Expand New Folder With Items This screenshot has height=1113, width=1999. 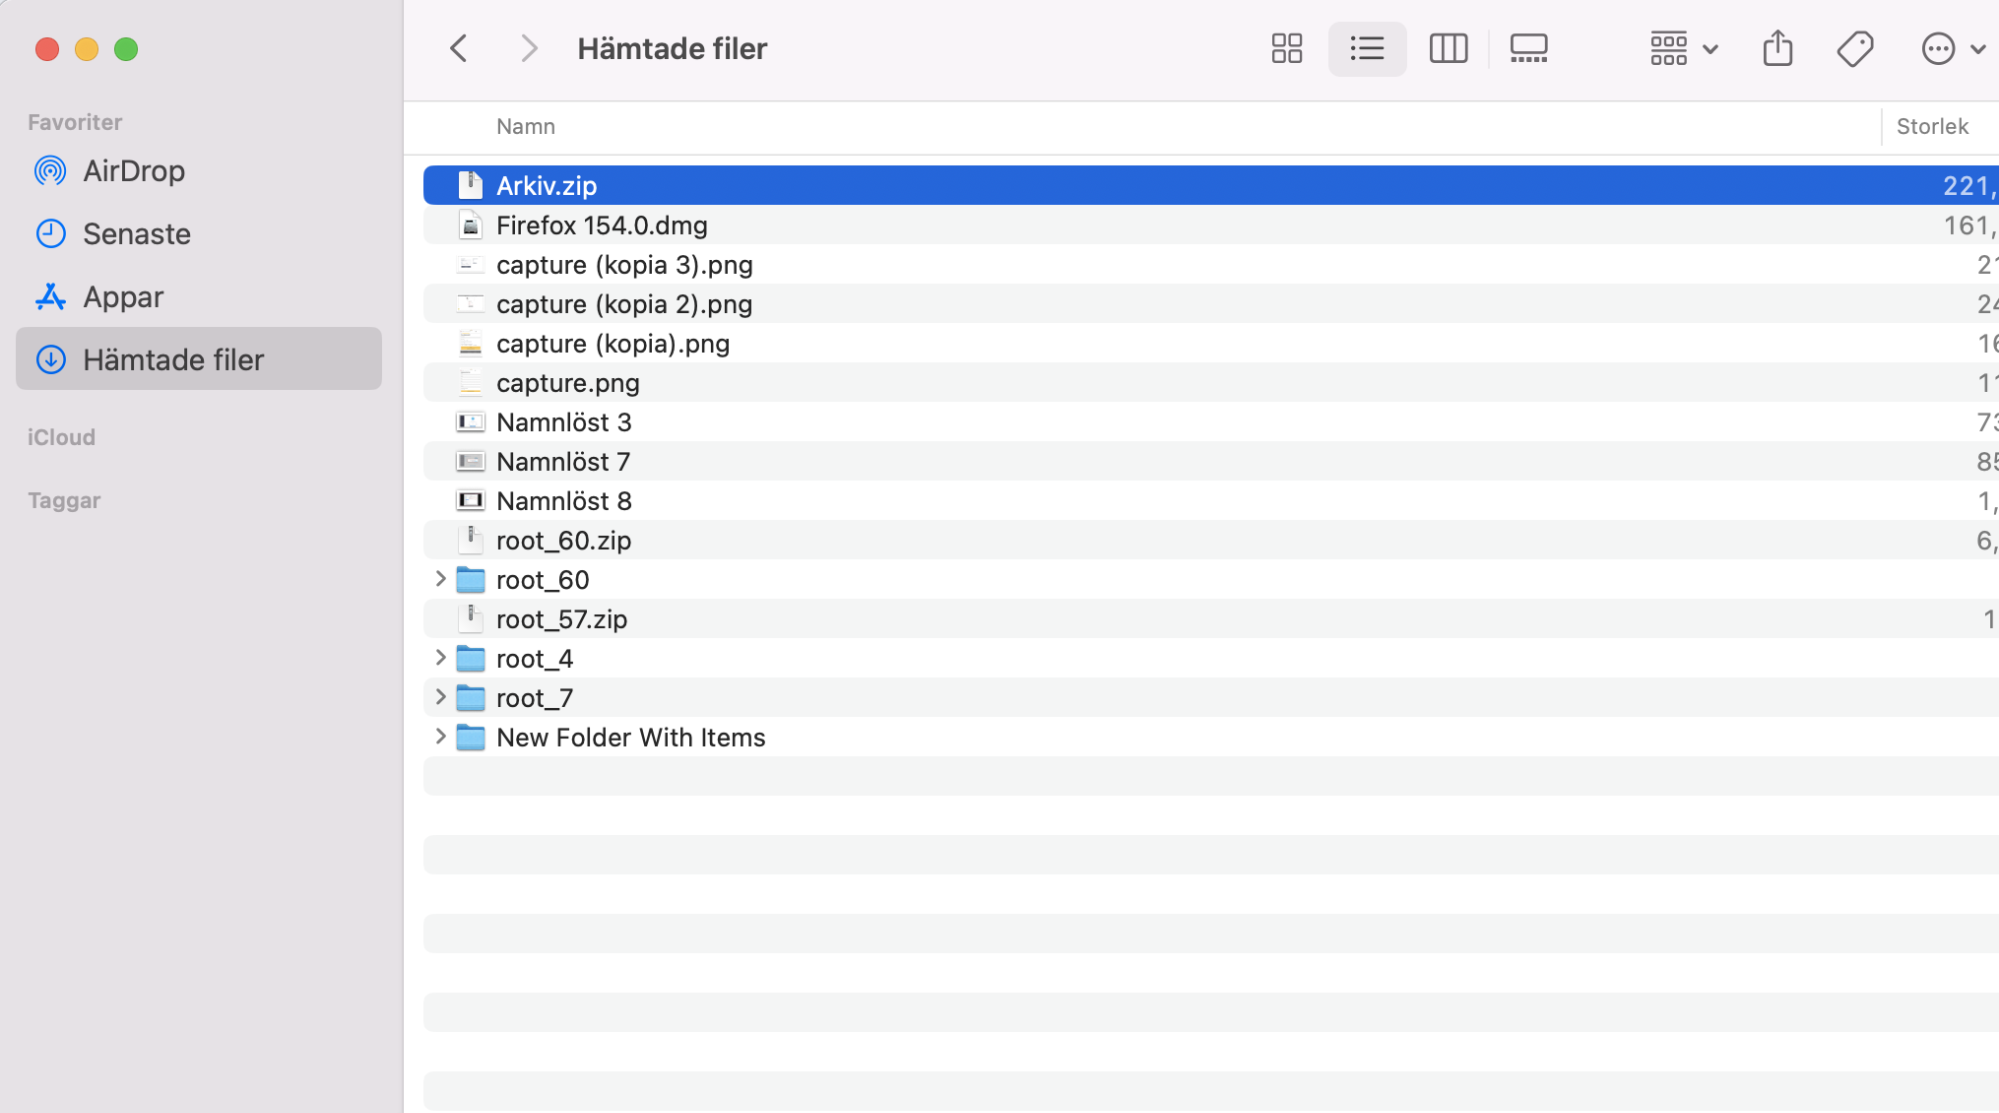pos(440,737)
